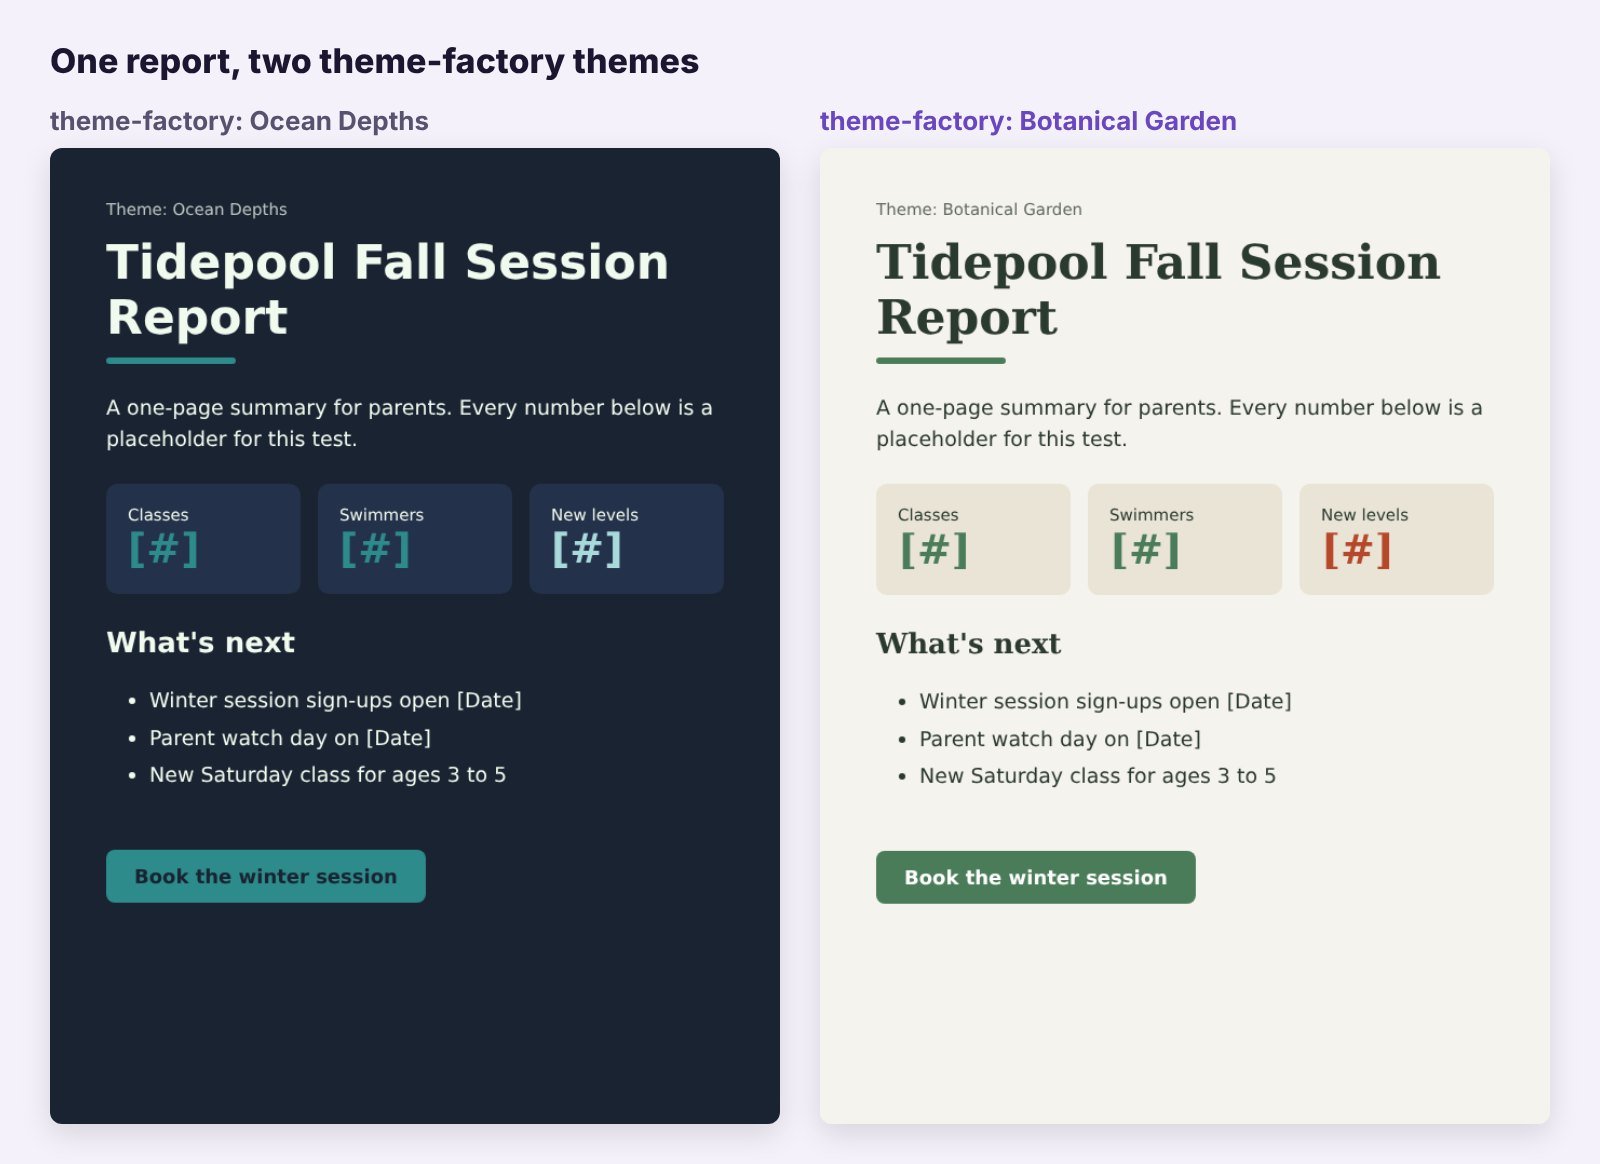Click 'Winter session sign-ups open [Date]' in light card
The height and width of the screenshot is (1164, 1600).
tap(1106, 701)
